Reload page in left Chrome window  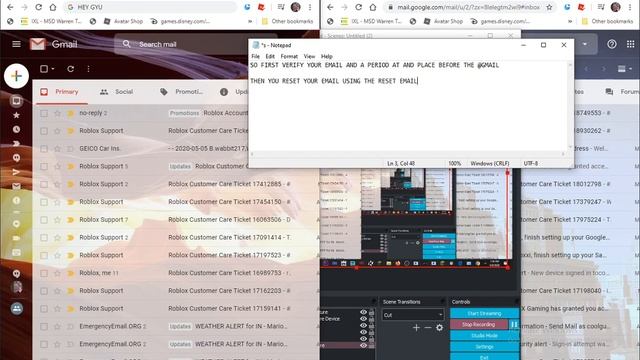pos(38,7)
